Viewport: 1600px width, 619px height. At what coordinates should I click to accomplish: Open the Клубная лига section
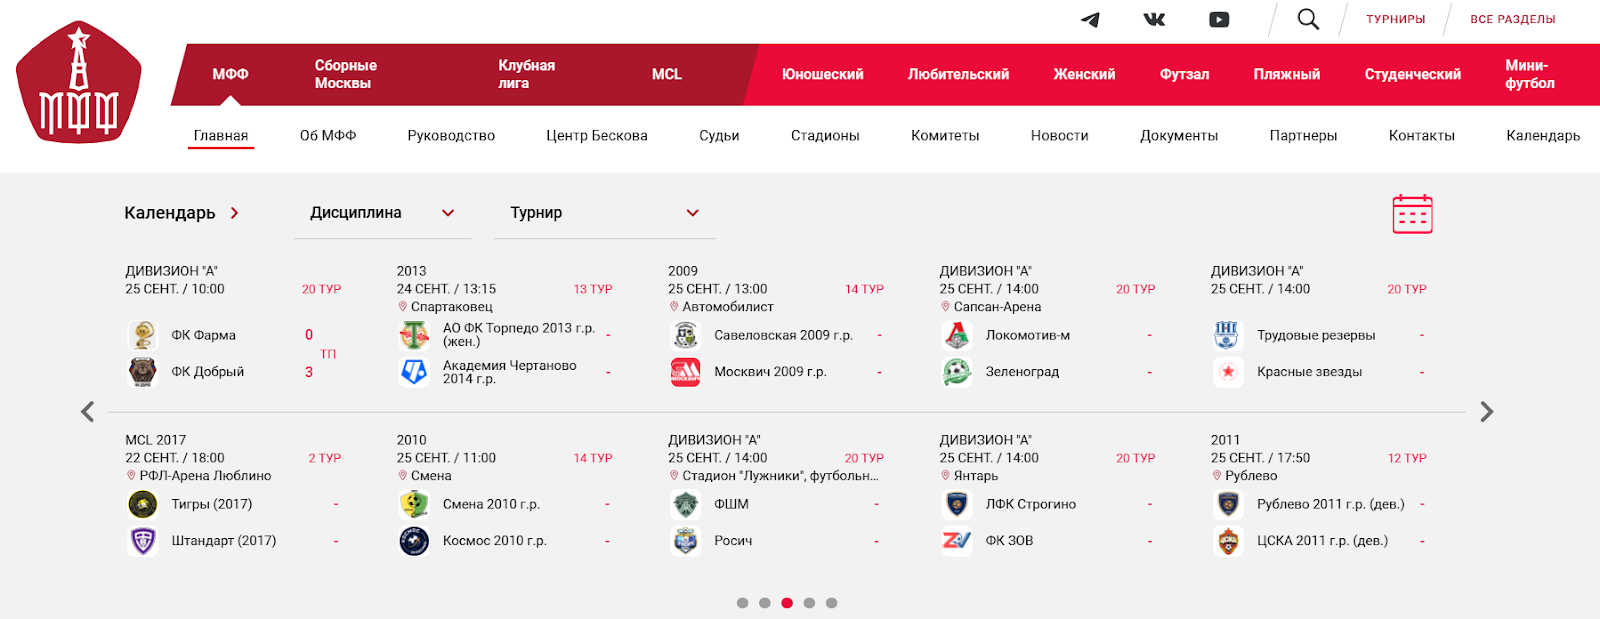tap(526, 74)
